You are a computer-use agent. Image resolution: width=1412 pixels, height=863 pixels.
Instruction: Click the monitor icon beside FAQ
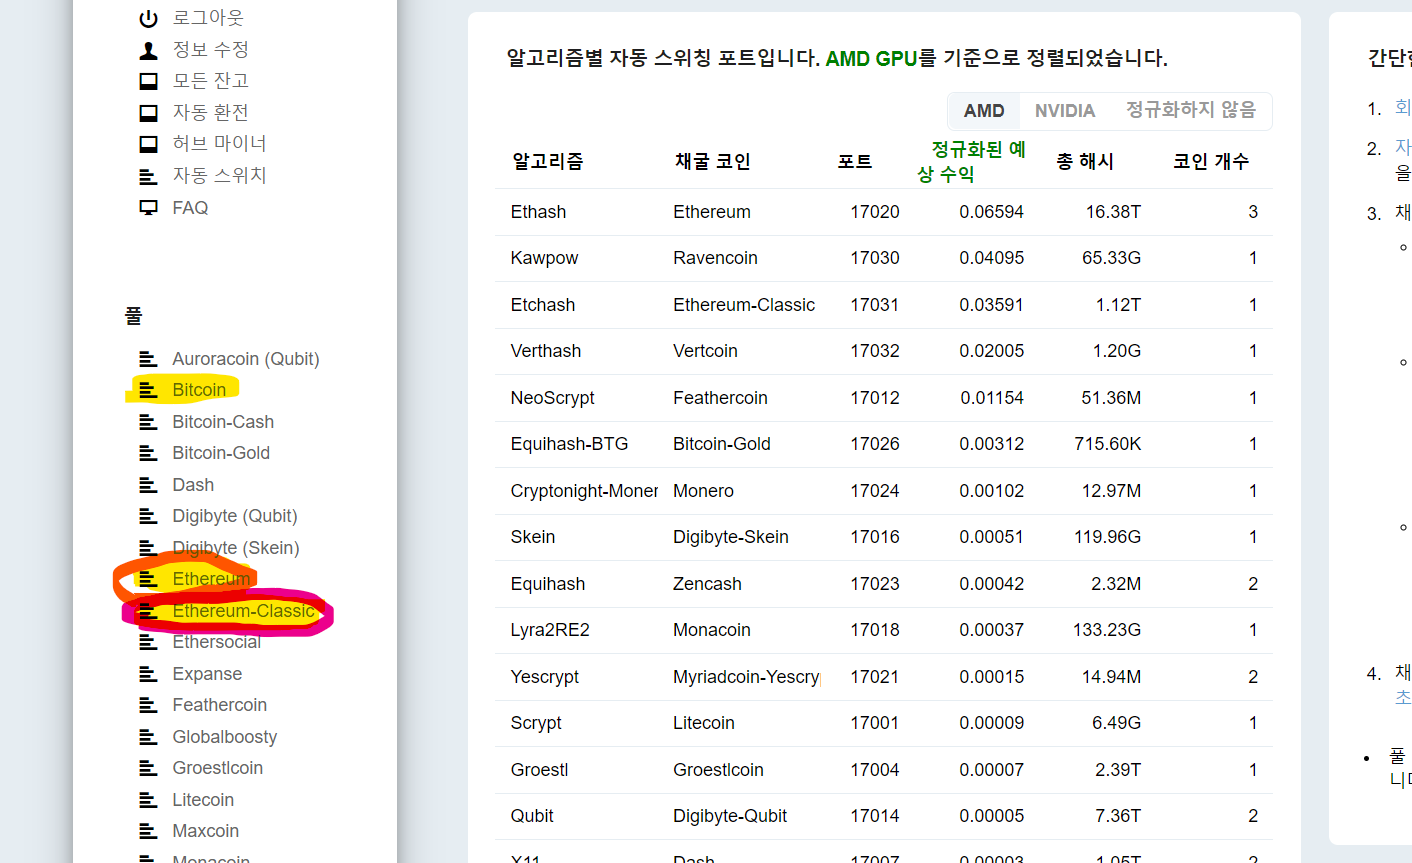pyautogui.click(x=148, y=208)
